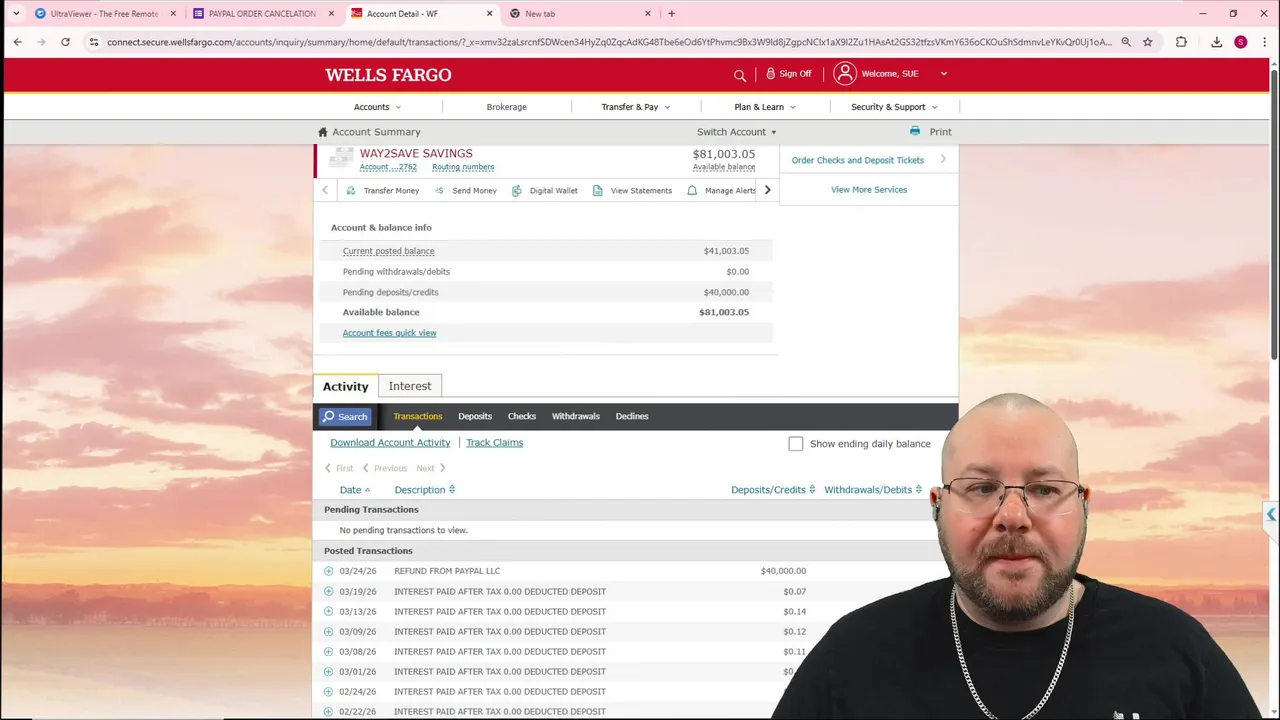Viewport: 1280px width, 720px height.
Task: Expand the 03/19/26 interest transaction
Action: tap(329, 591)
